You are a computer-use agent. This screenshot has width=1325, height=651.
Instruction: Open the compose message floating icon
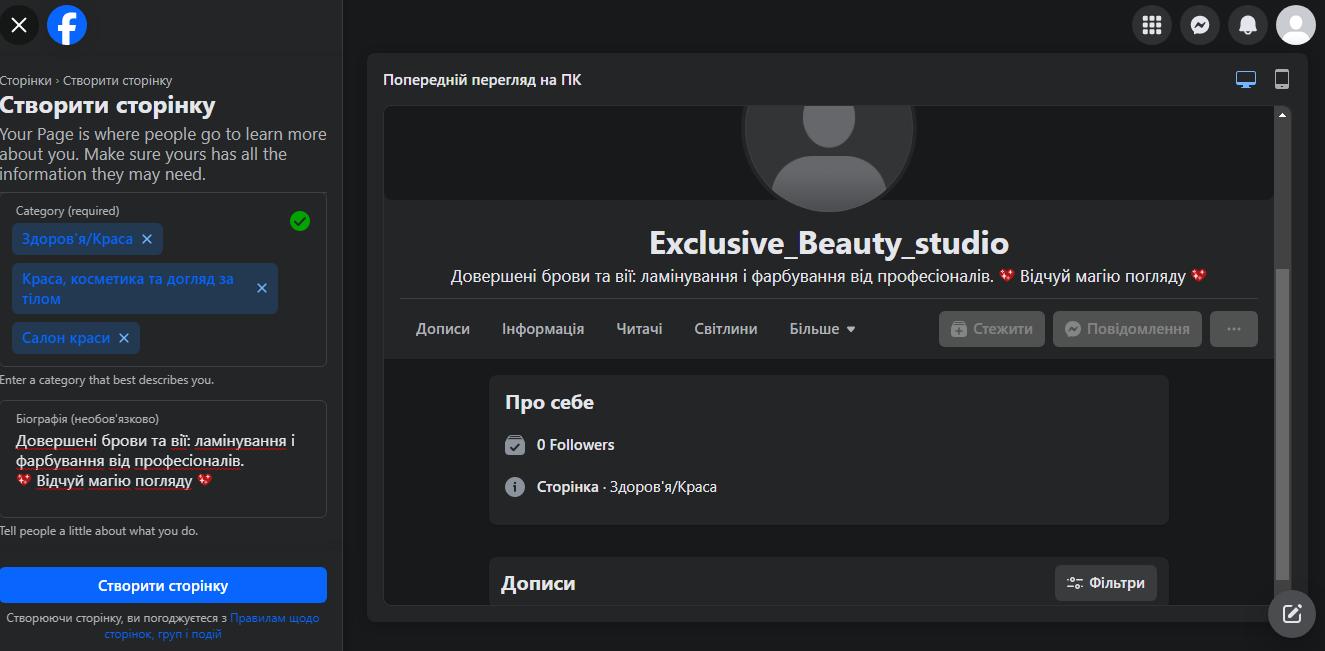coord(1292,614)
